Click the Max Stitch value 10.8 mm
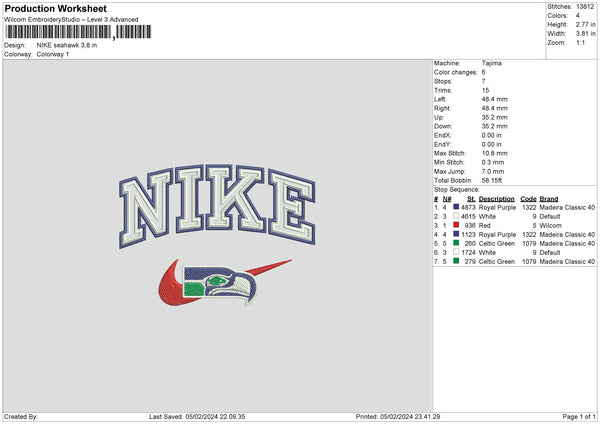The image size is (600, 424). pos(494,153)
